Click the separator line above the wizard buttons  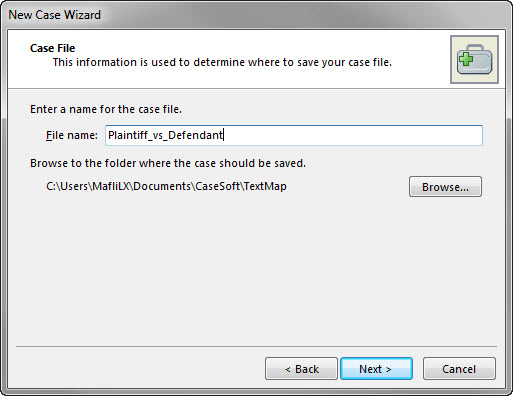click(x=256, y=347)
